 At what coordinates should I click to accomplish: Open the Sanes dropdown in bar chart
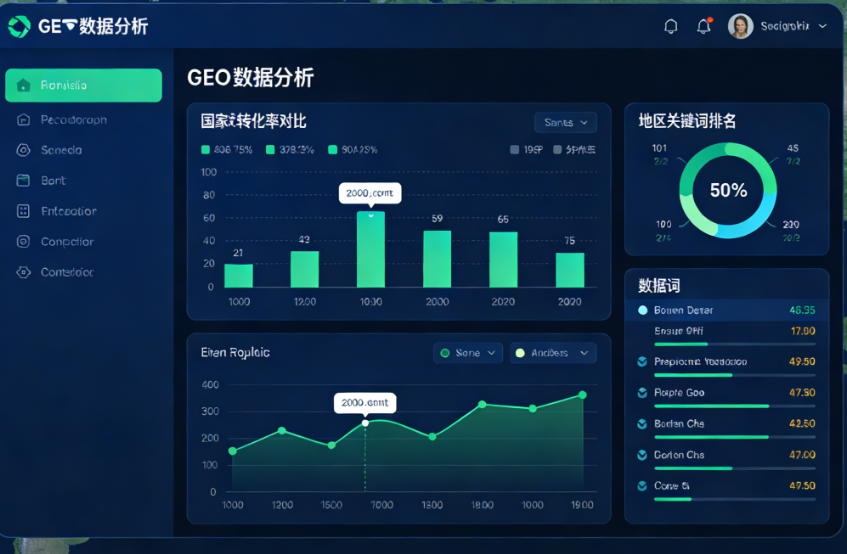pos(566,123)
